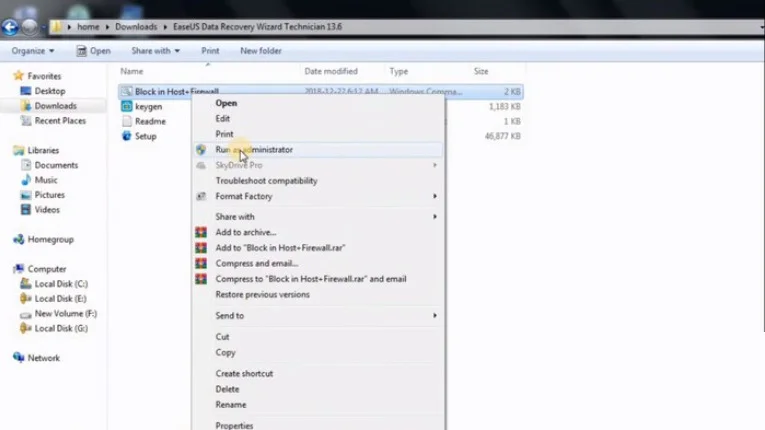This screenshot has width=765, height=430.
Task: Click the Back navigation arrow
Action: click(x=10, y=27)
